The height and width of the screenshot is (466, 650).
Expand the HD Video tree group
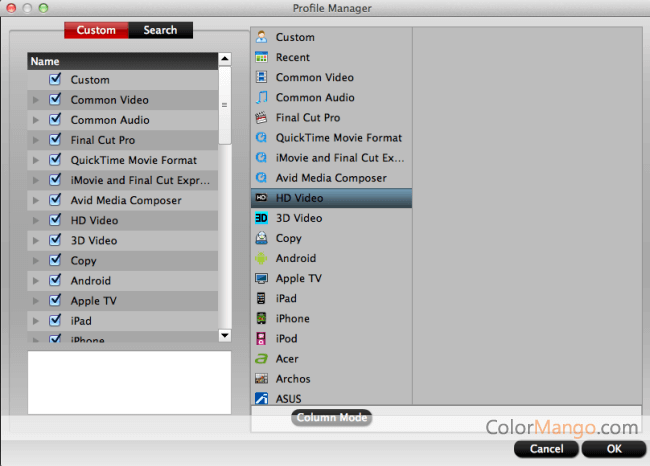[36, 220]
